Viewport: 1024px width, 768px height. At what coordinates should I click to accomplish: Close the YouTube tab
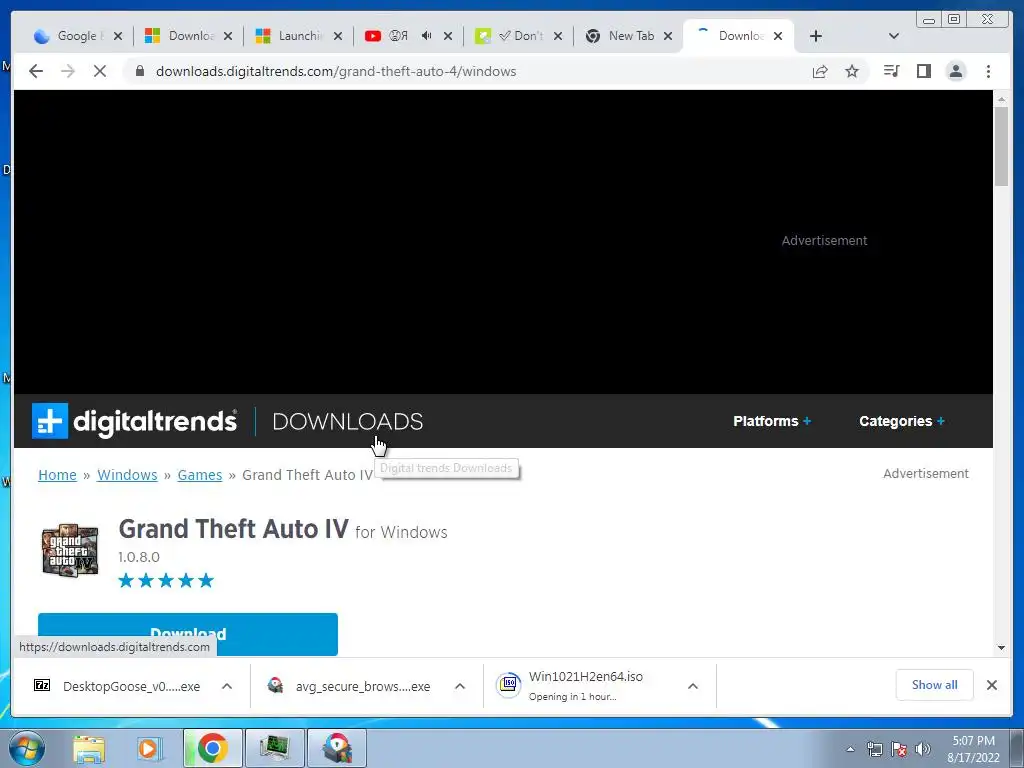tap(448, 36)
